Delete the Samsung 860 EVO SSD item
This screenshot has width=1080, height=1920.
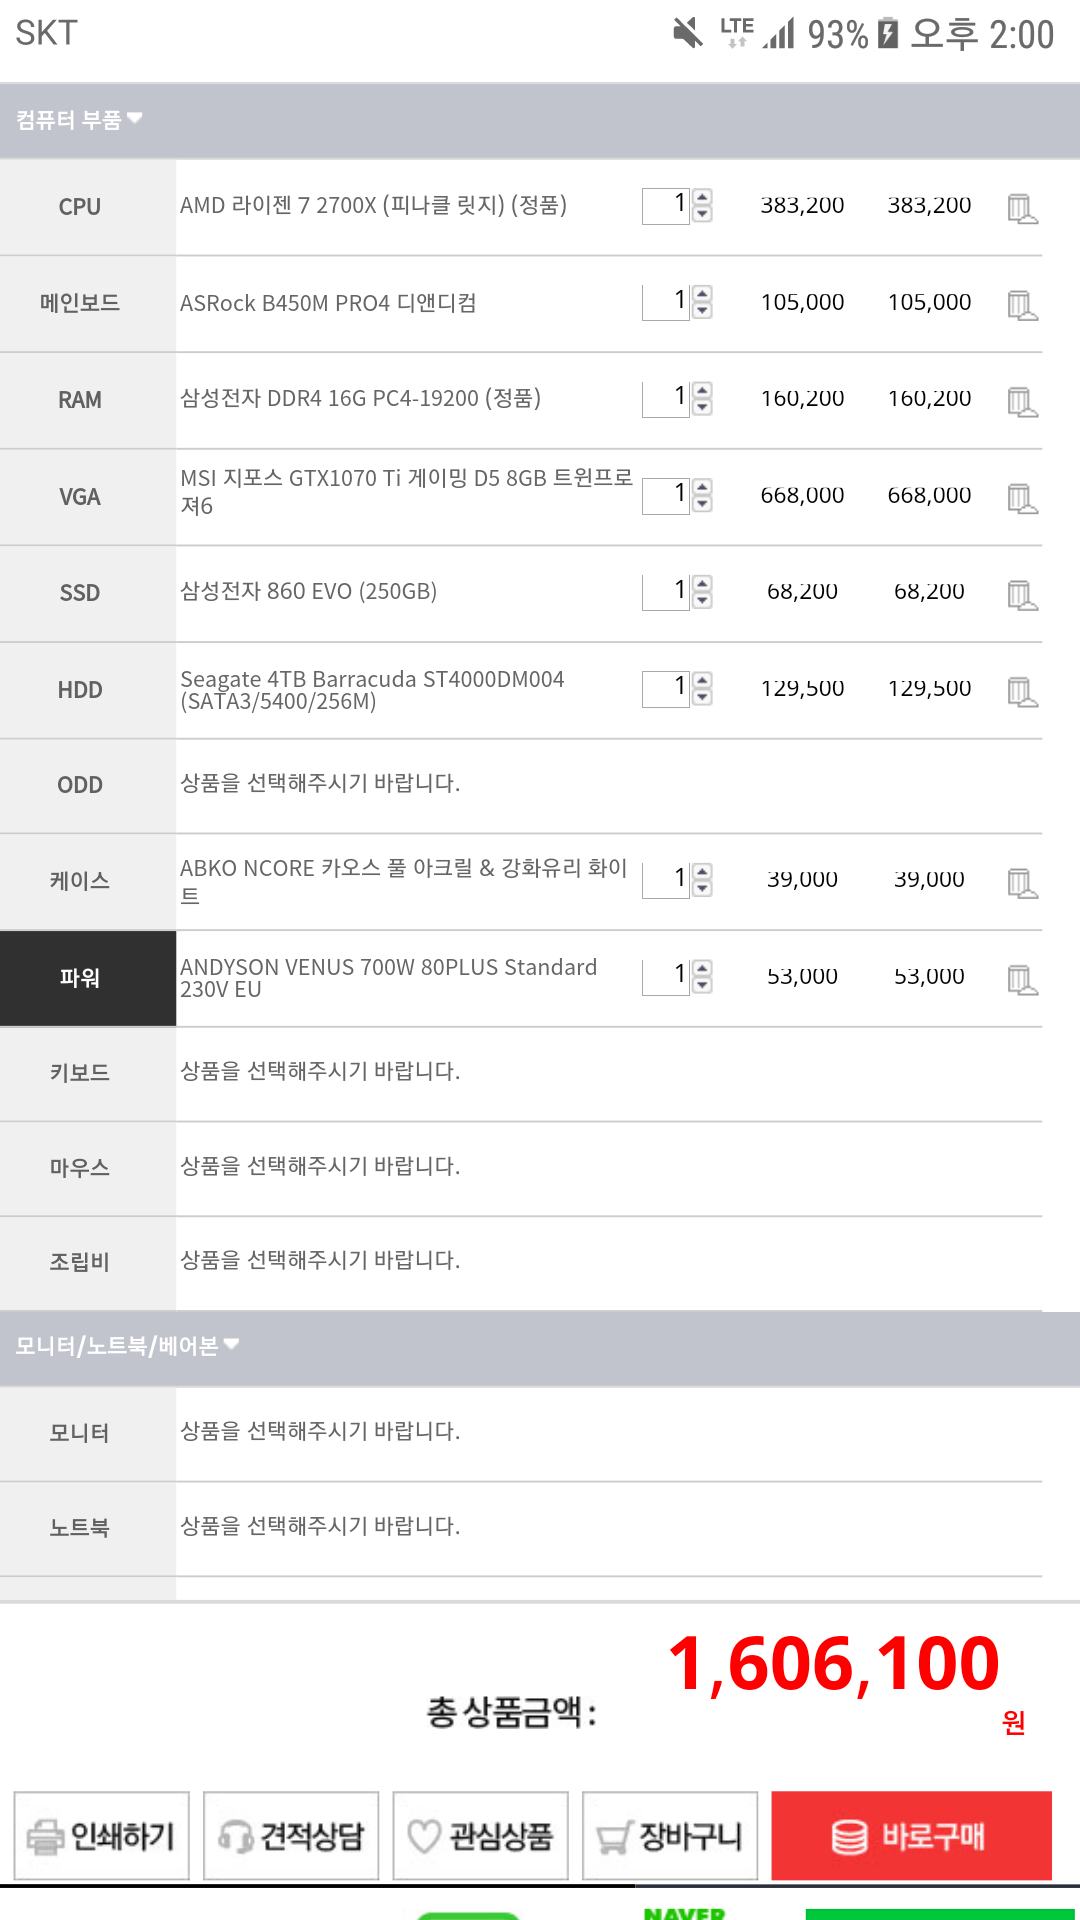pyautogui.click(x=1022, y=595)
